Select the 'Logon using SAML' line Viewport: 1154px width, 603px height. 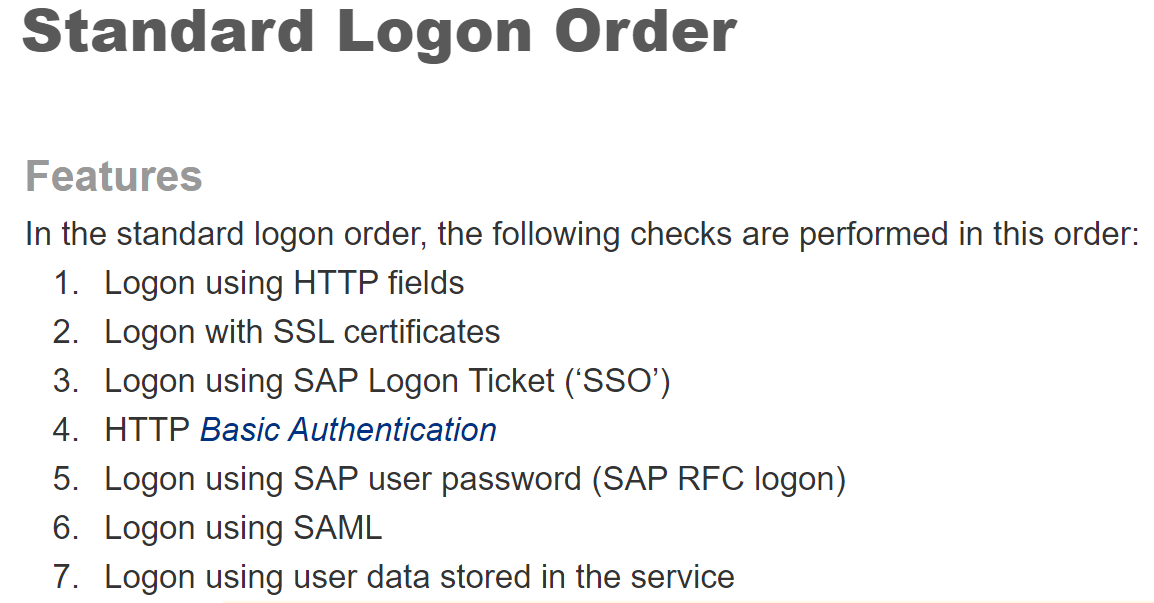click(x=243, y=528)
